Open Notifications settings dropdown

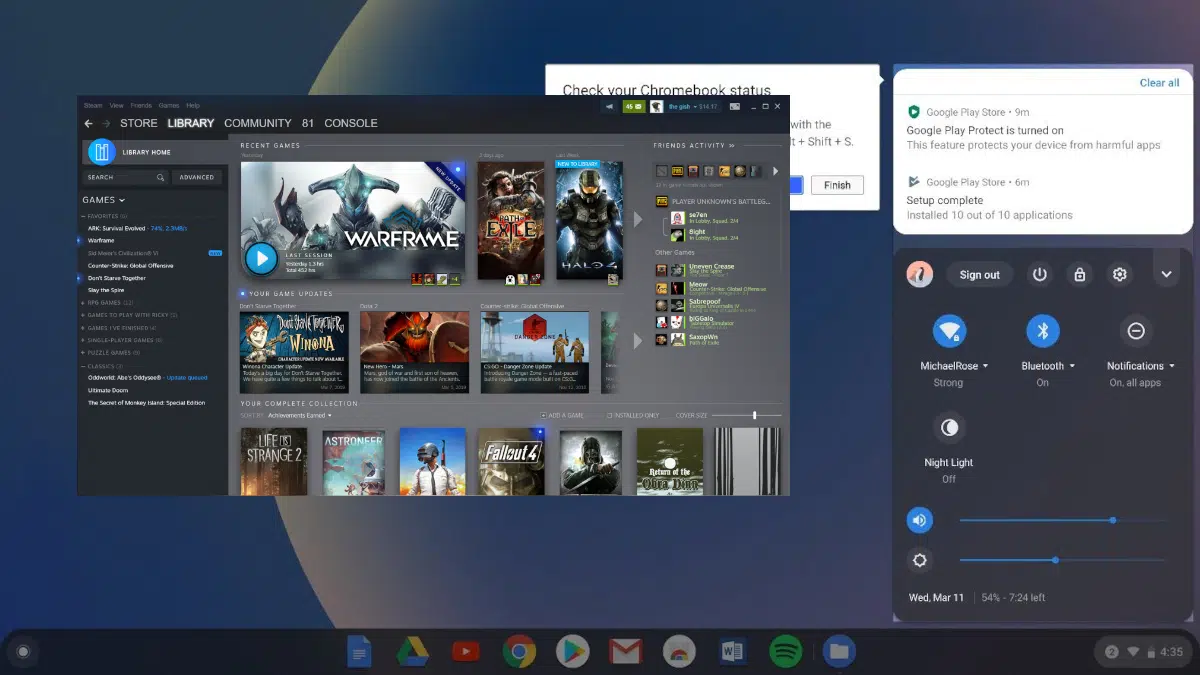1141,366
